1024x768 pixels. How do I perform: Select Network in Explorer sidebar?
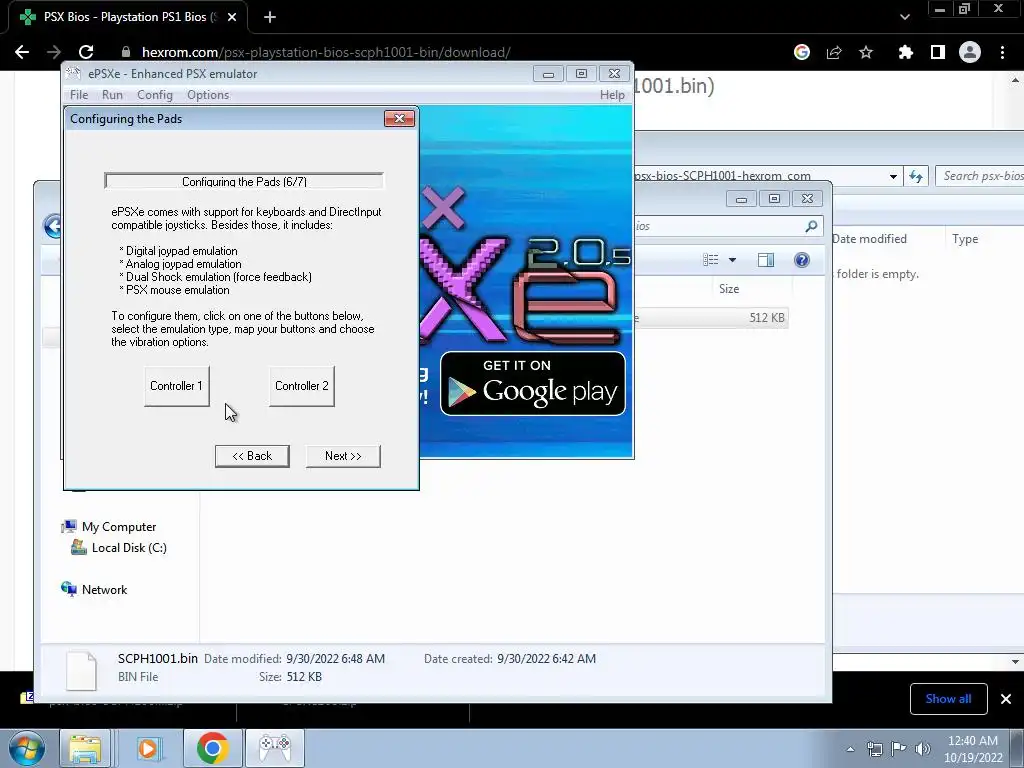pos(104,589)
